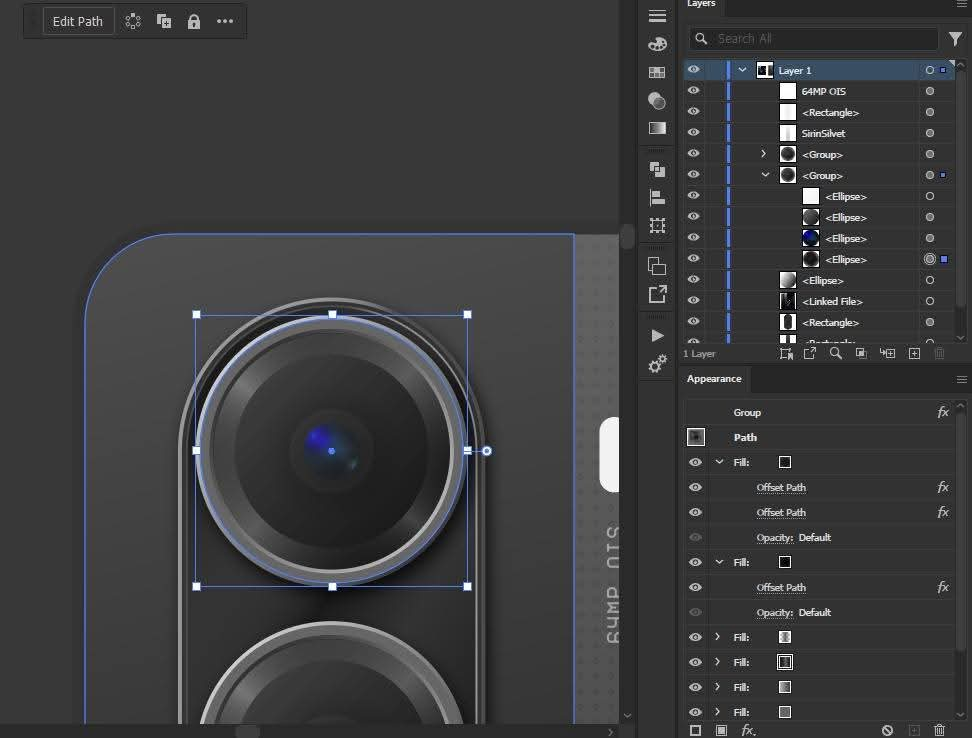Click the third Fill gradient swatch
The height and width of the screenshot is (738, 972).
[785, 637]
